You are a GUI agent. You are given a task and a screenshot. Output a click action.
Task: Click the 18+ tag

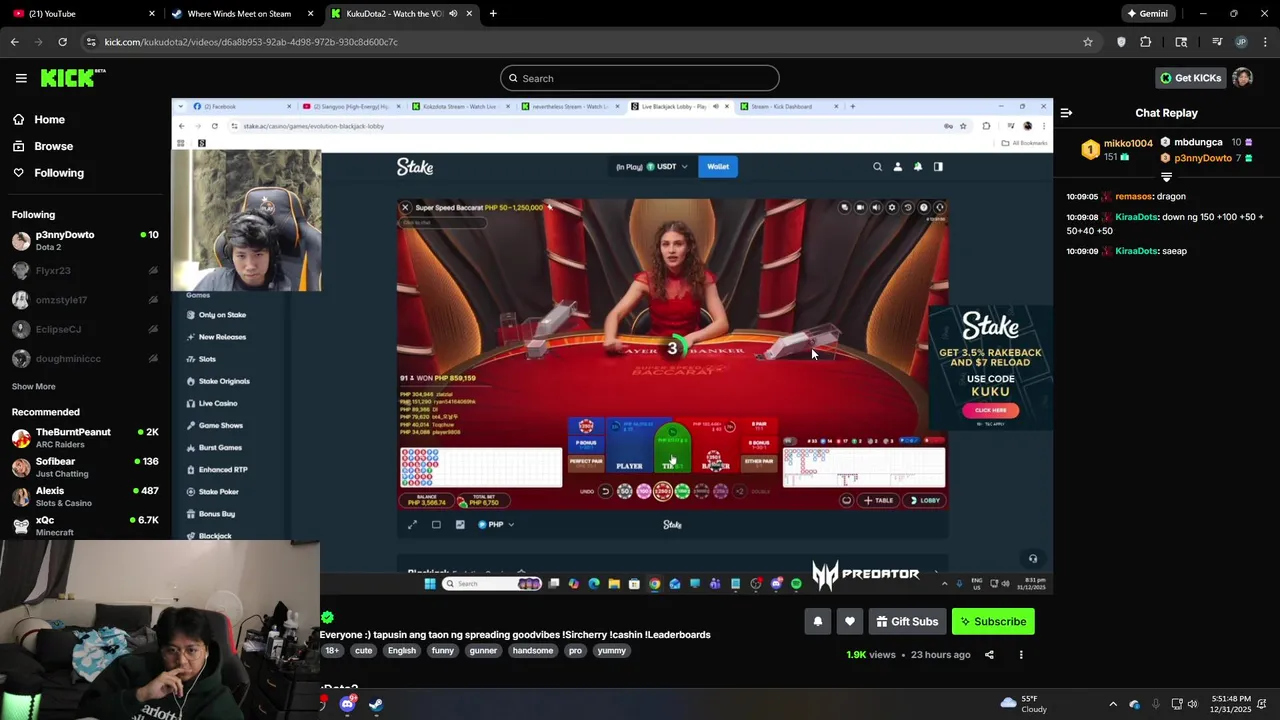pyautogui.click(x=332, y=651)
